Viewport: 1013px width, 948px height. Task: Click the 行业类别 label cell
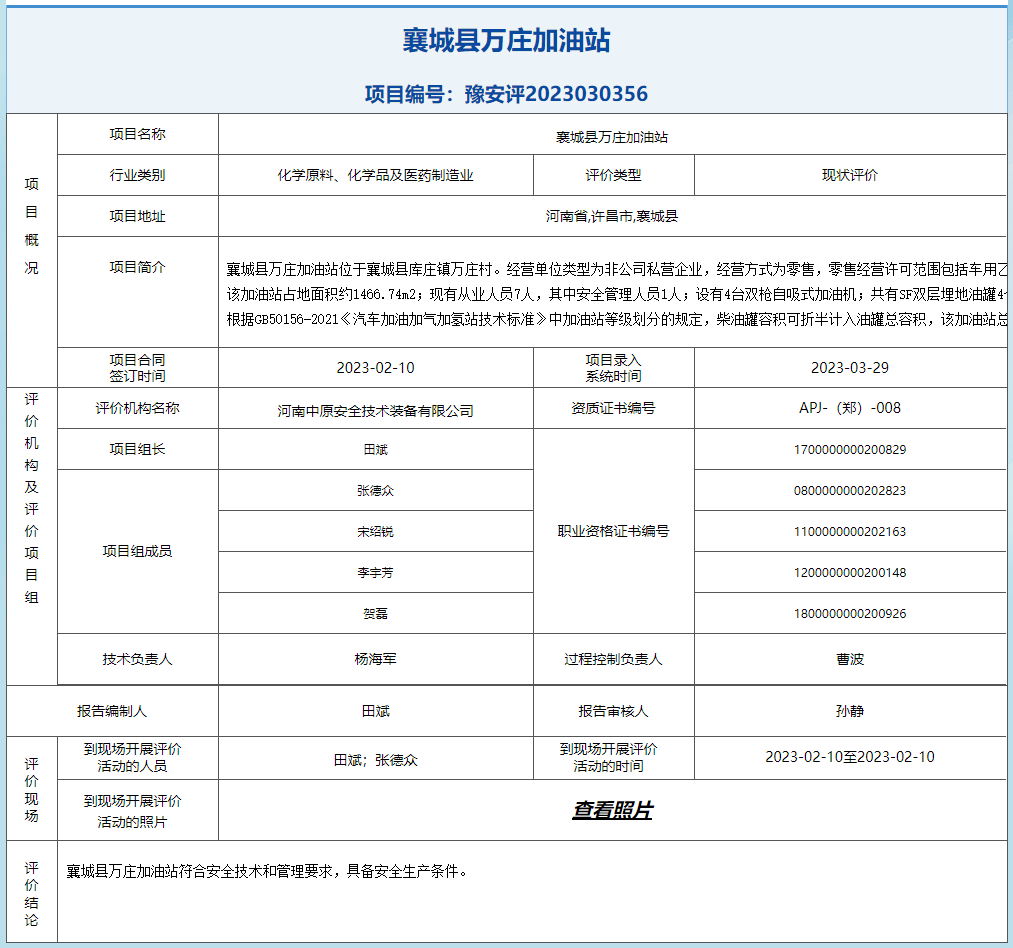click(138, 175)
